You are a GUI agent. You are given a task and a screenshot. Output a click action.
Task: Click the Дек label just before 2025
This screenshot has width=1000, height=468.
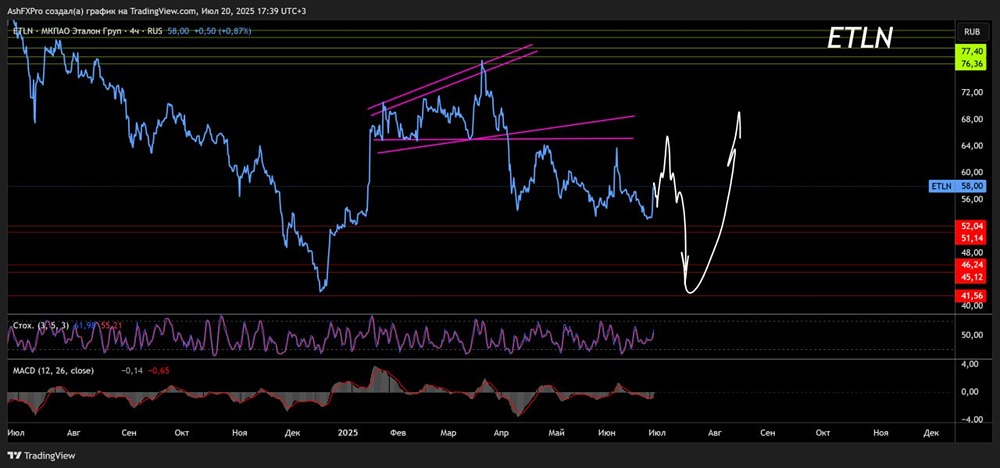[x=293, y=433]
